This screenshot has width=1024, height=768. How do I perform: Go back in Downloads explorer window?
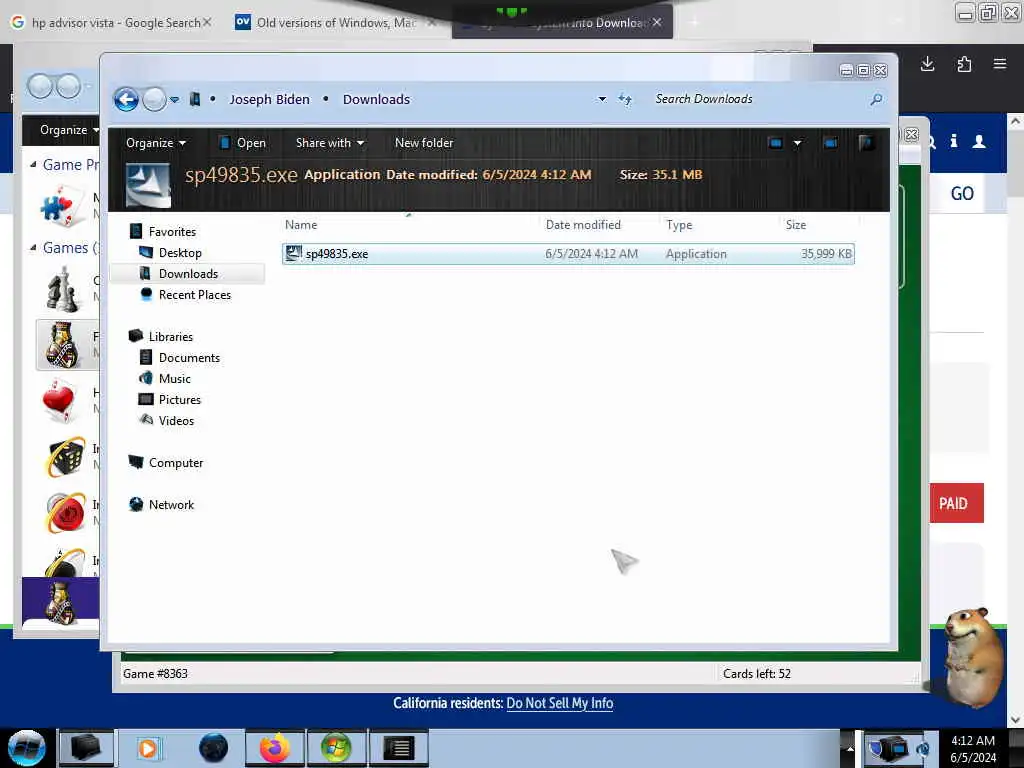pos(126,99)
